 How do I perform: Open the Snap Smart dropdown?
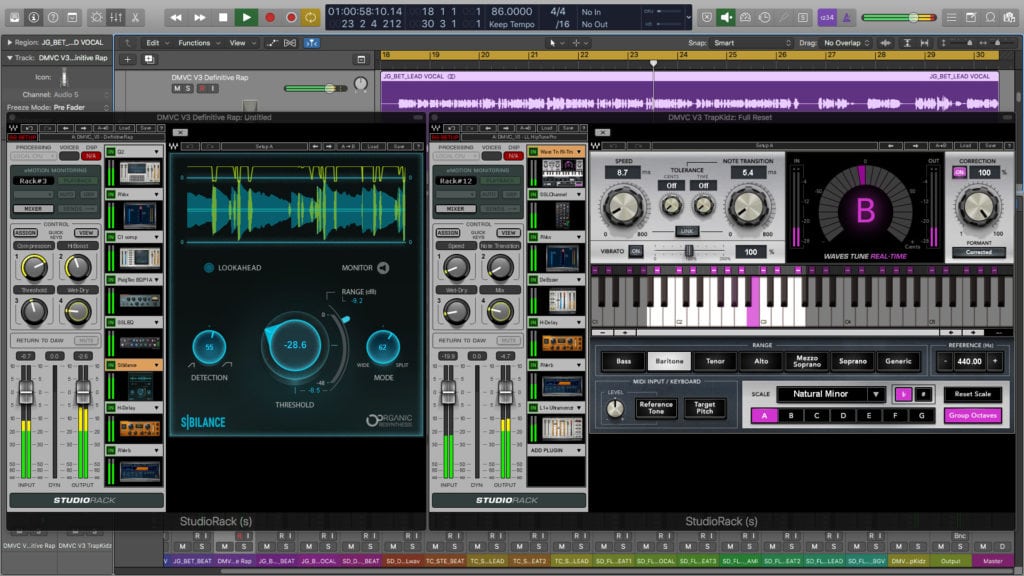752,43
